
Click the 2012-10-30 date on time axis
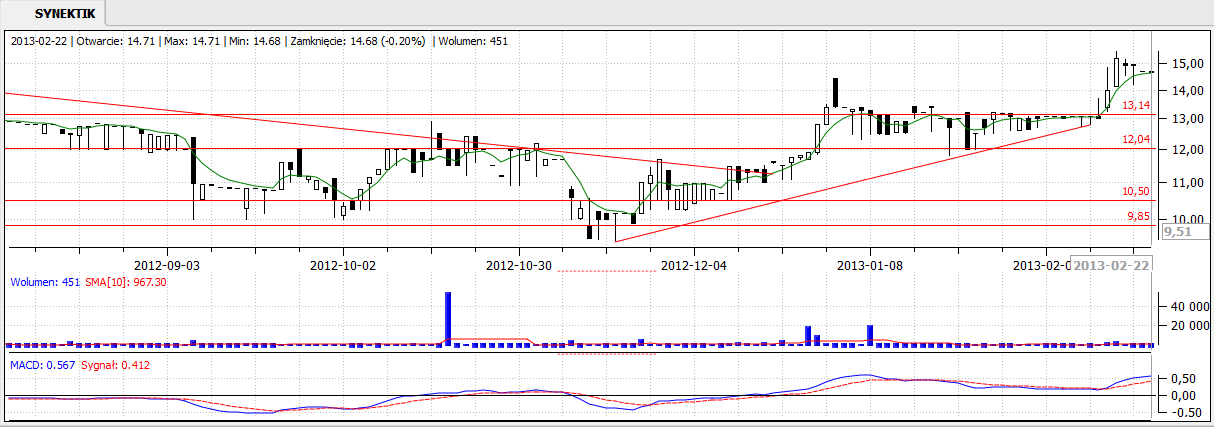click(x=519, y=265)
